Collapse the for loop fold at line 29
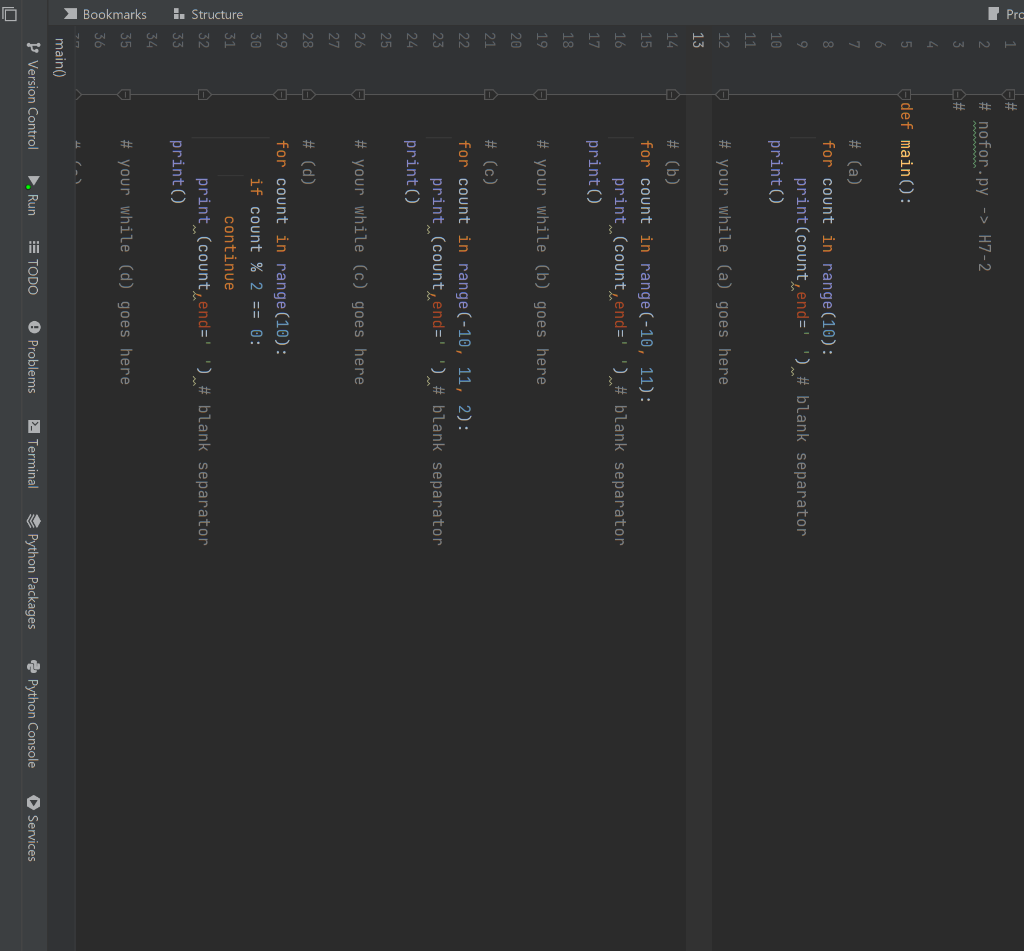 click(281, 95)
